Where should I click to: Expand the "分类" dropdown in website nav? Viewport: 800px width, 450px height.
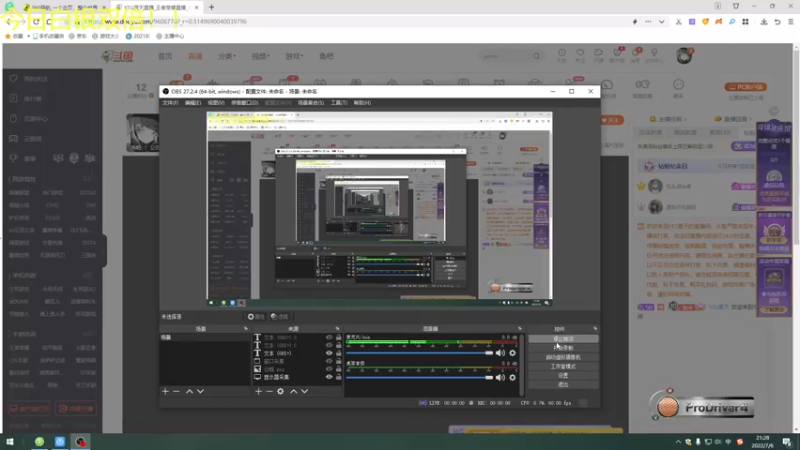coord(227,56)
